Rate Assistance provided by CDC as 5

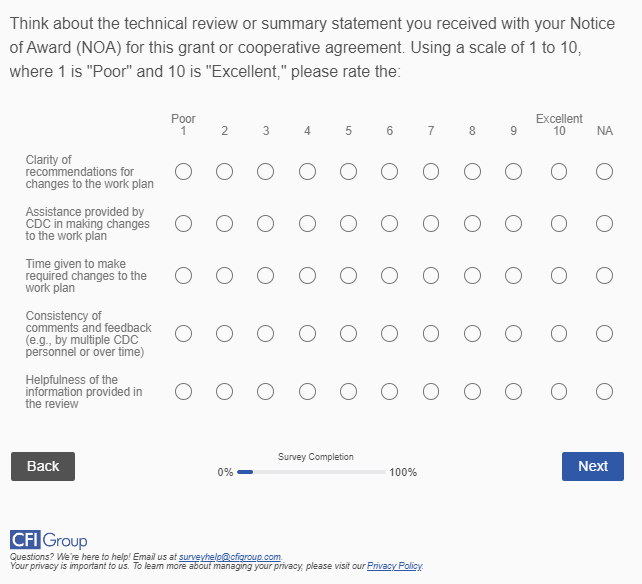coord(348,223)
